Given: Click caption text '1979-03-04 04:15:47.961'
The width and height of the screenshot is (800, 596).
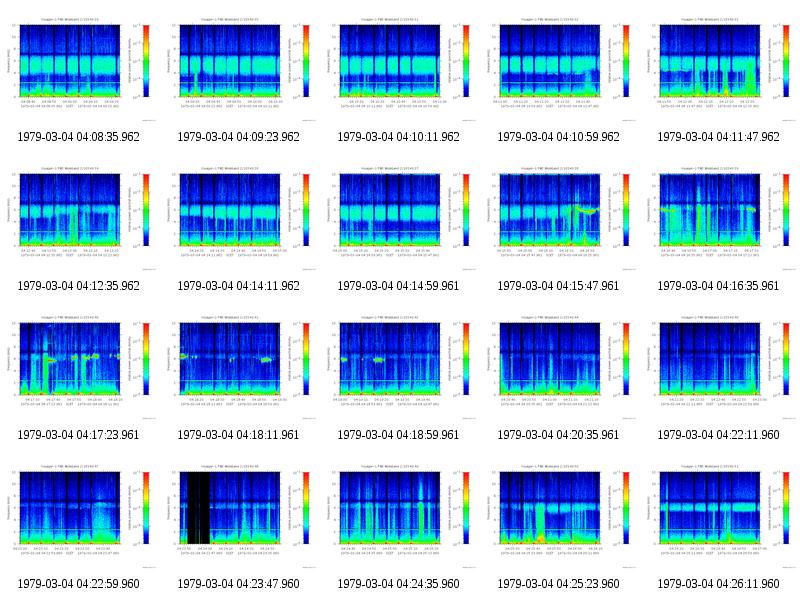Looking at the screenshot, I should [559, 286].
